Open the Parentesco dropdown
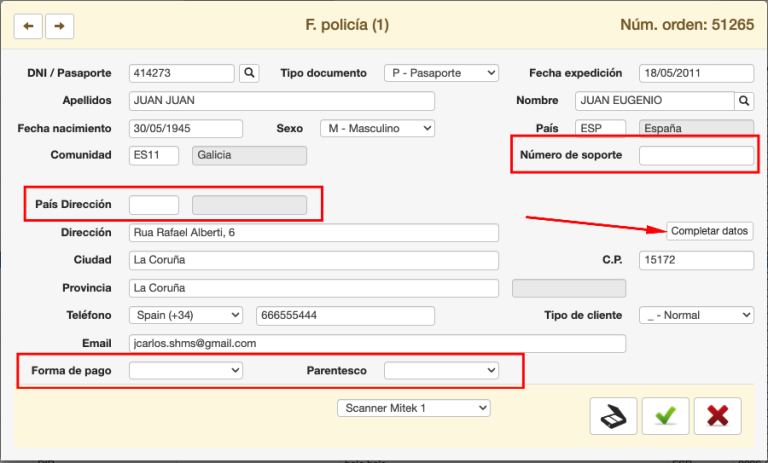 click(441, 370)
